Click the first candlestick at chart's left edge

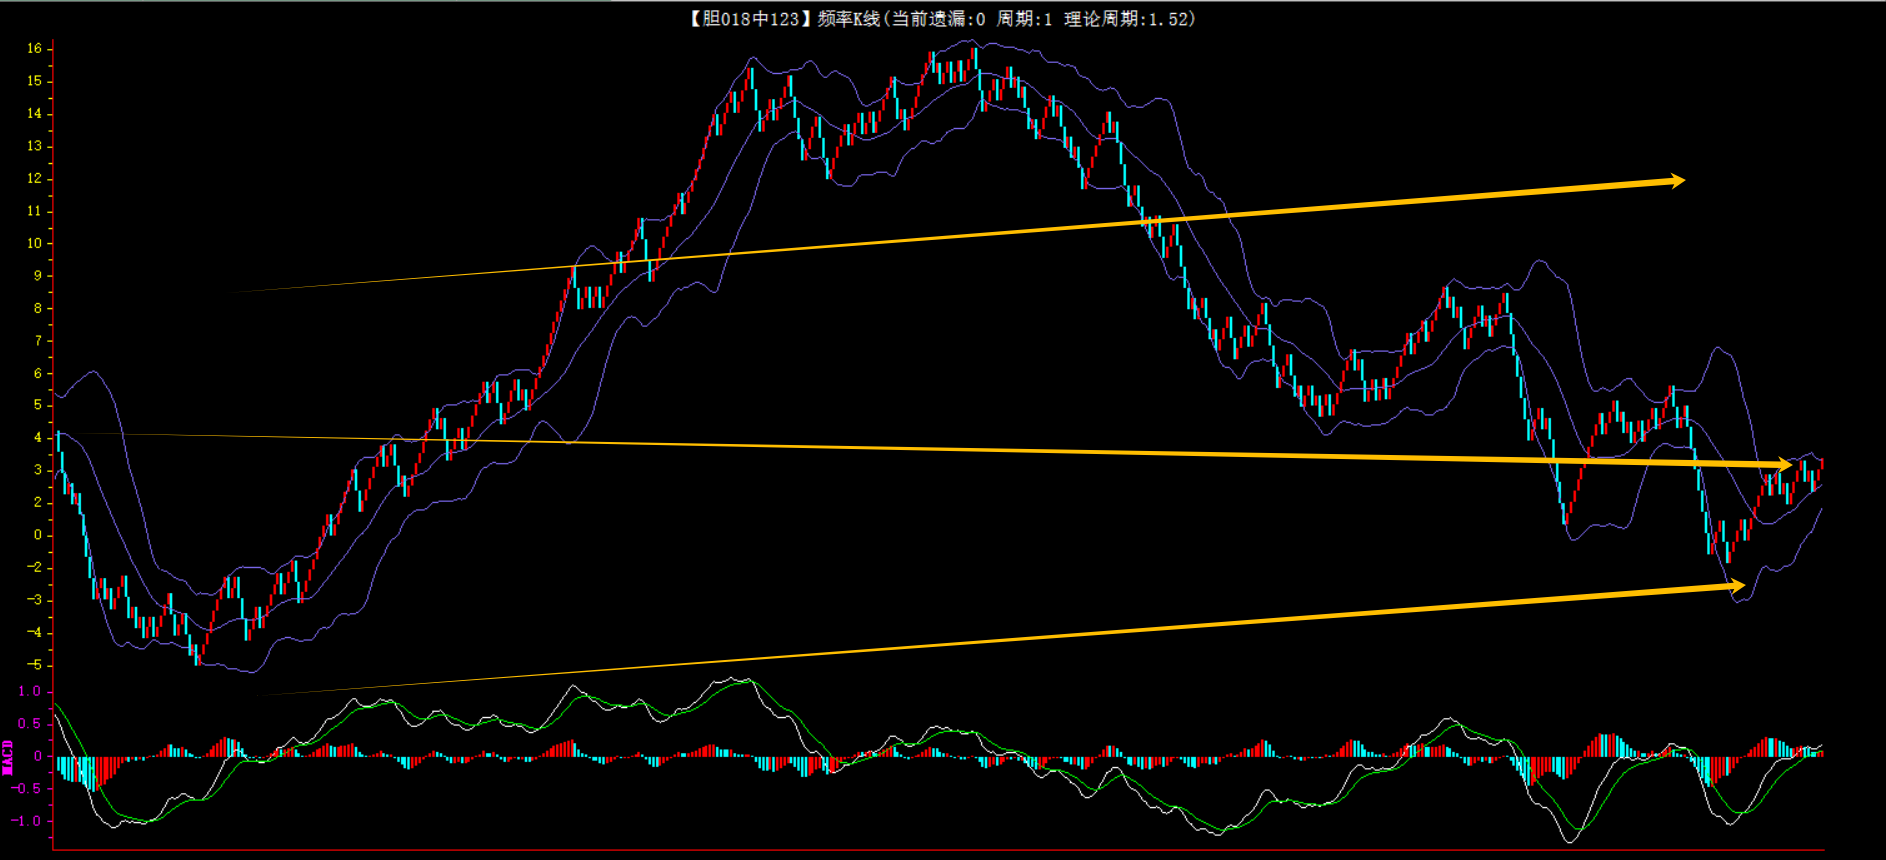[x=58, y=445]
